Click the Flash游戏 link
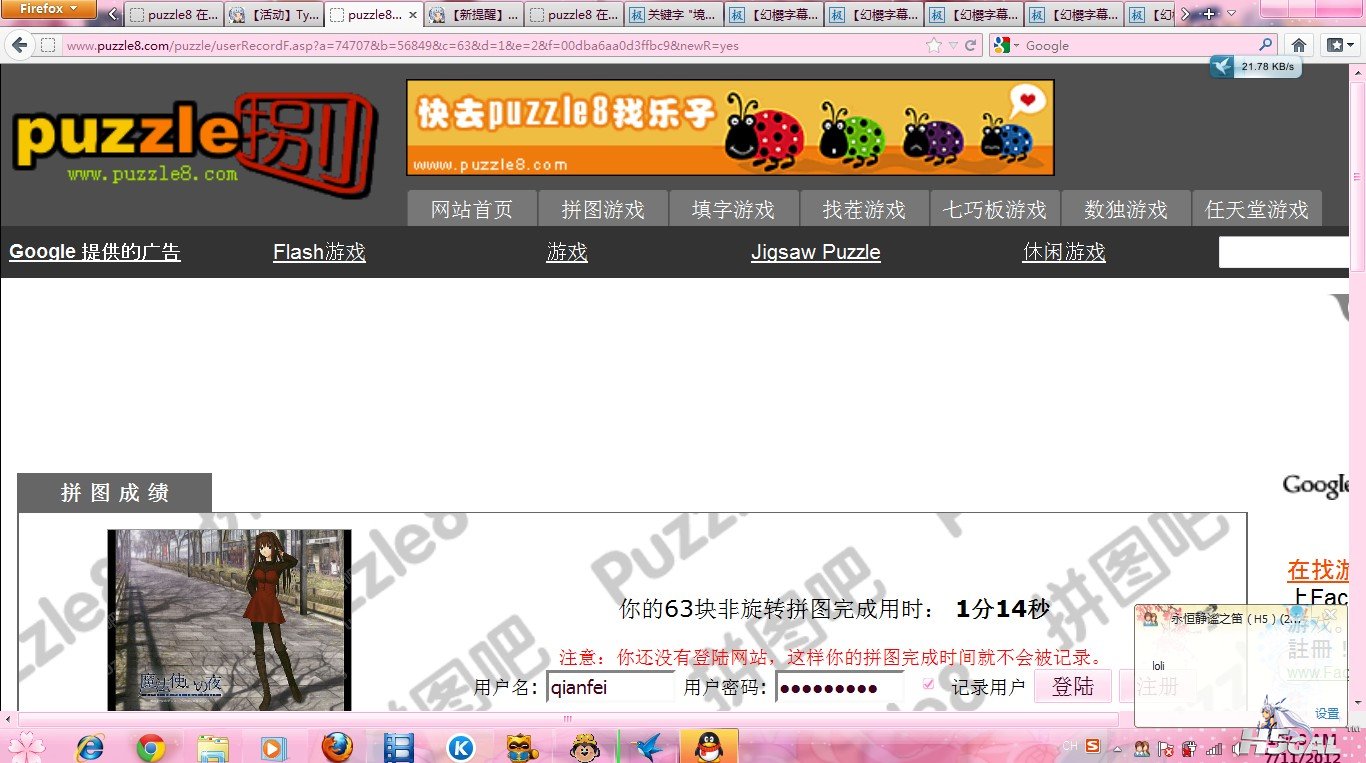The height and width of the screenshot is (763, 1366). click(x=320, y=252)
